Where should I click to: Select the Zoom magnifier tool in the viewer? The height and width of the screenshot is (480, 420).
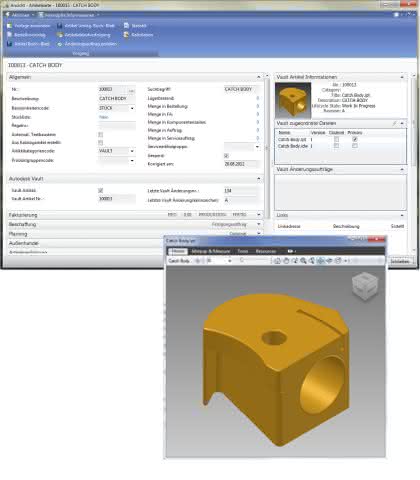pyautogui.click(x=303, y=261)
